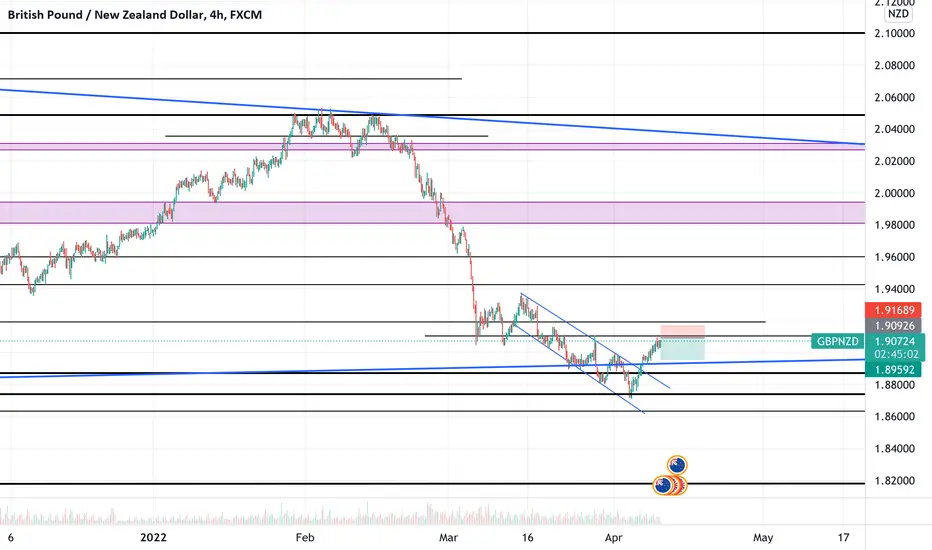Click the frontmost lower New Zealand flag event icon
The height and width of the screenshot is (550, 932).
pos(663,485)
